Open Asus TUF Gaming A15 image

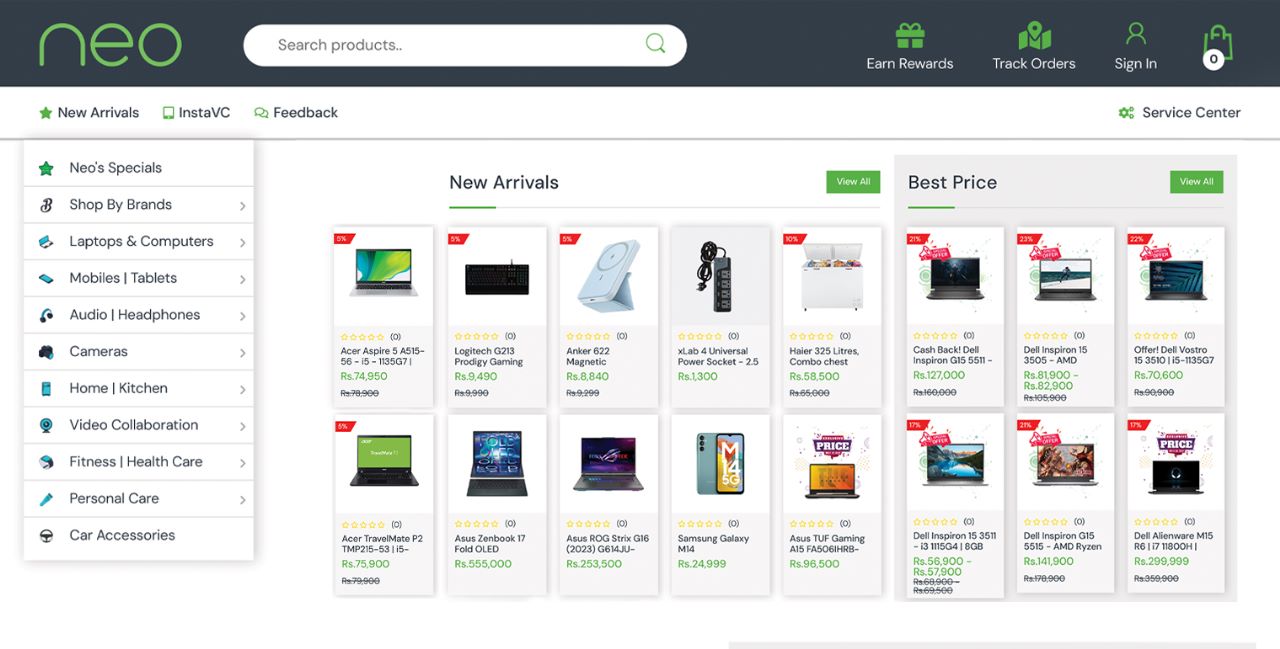(832, 465)
